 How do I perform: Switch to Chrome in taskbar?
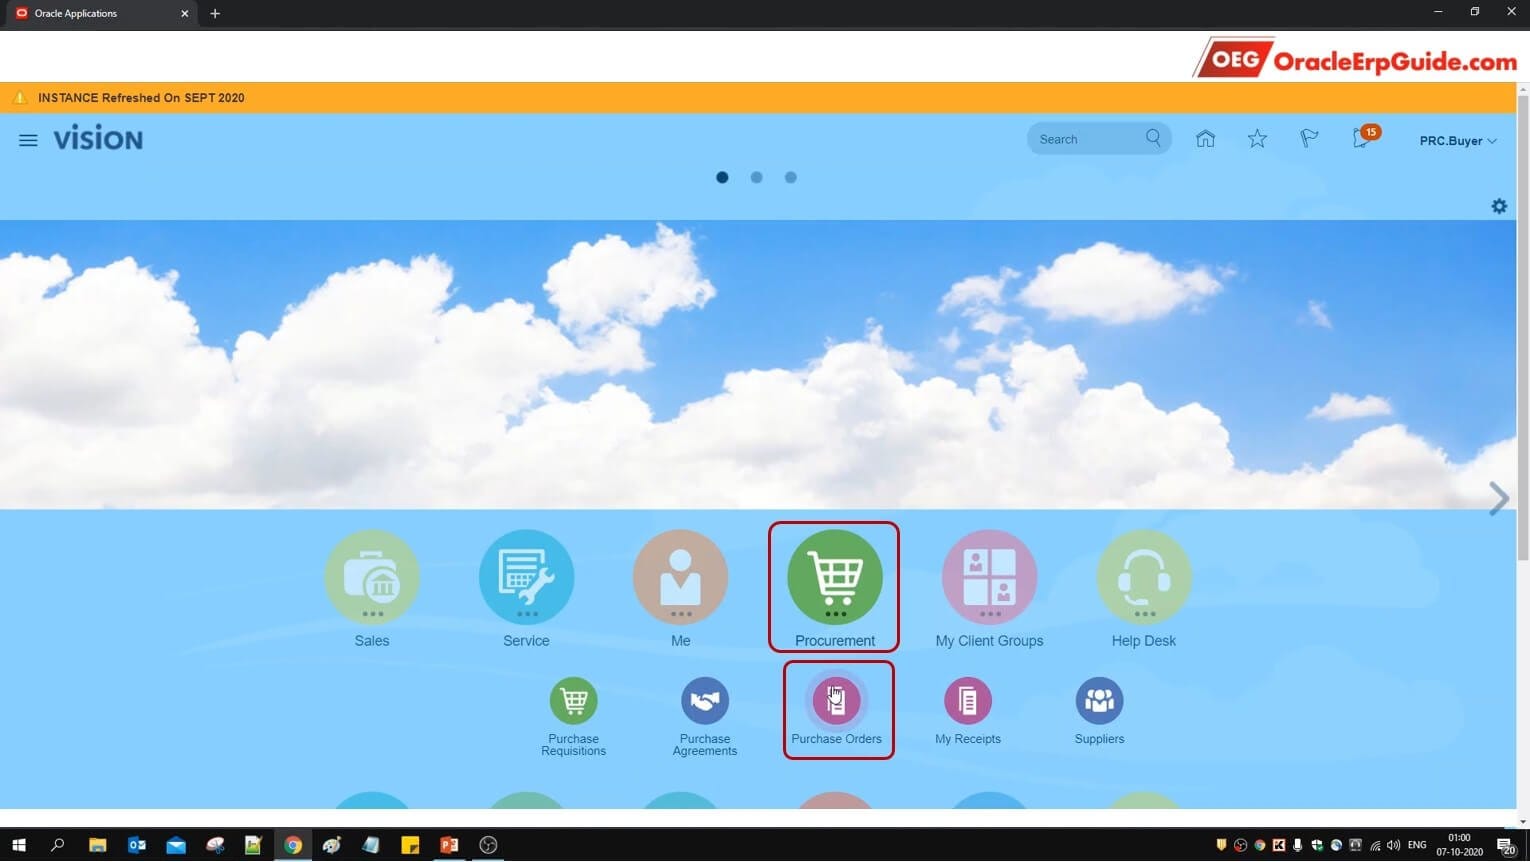click(x=293, y=845)
